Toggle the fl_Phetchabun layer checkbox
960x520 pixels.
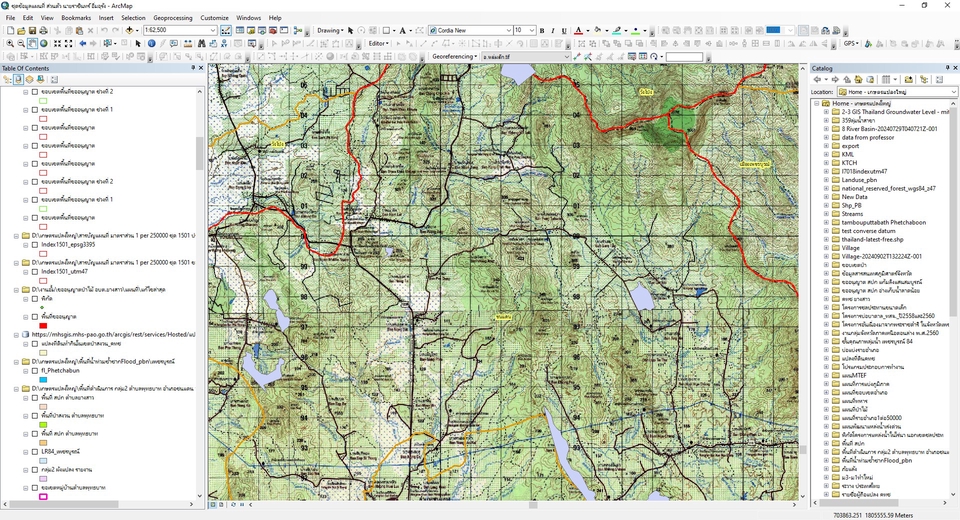click(34, 370)
